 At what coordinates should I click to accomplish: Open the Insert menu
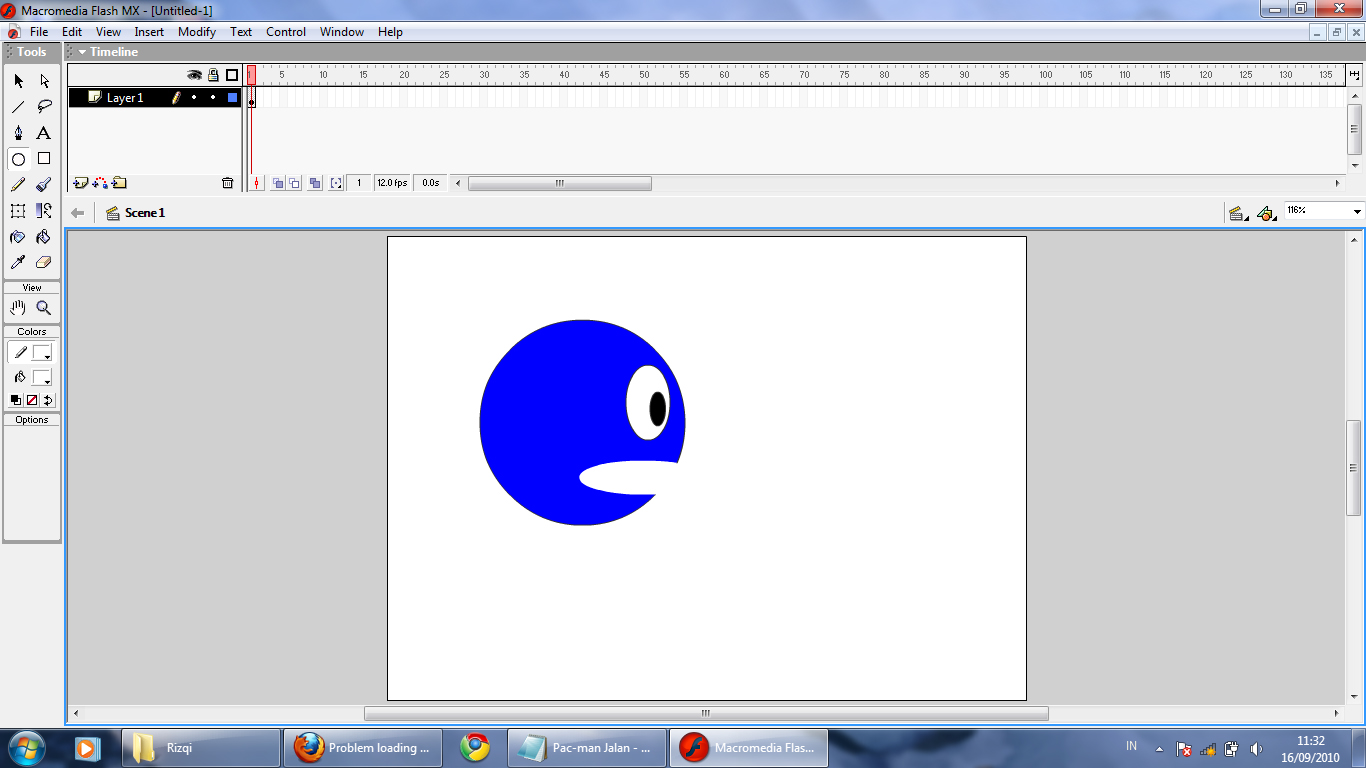tap(149, 32)
